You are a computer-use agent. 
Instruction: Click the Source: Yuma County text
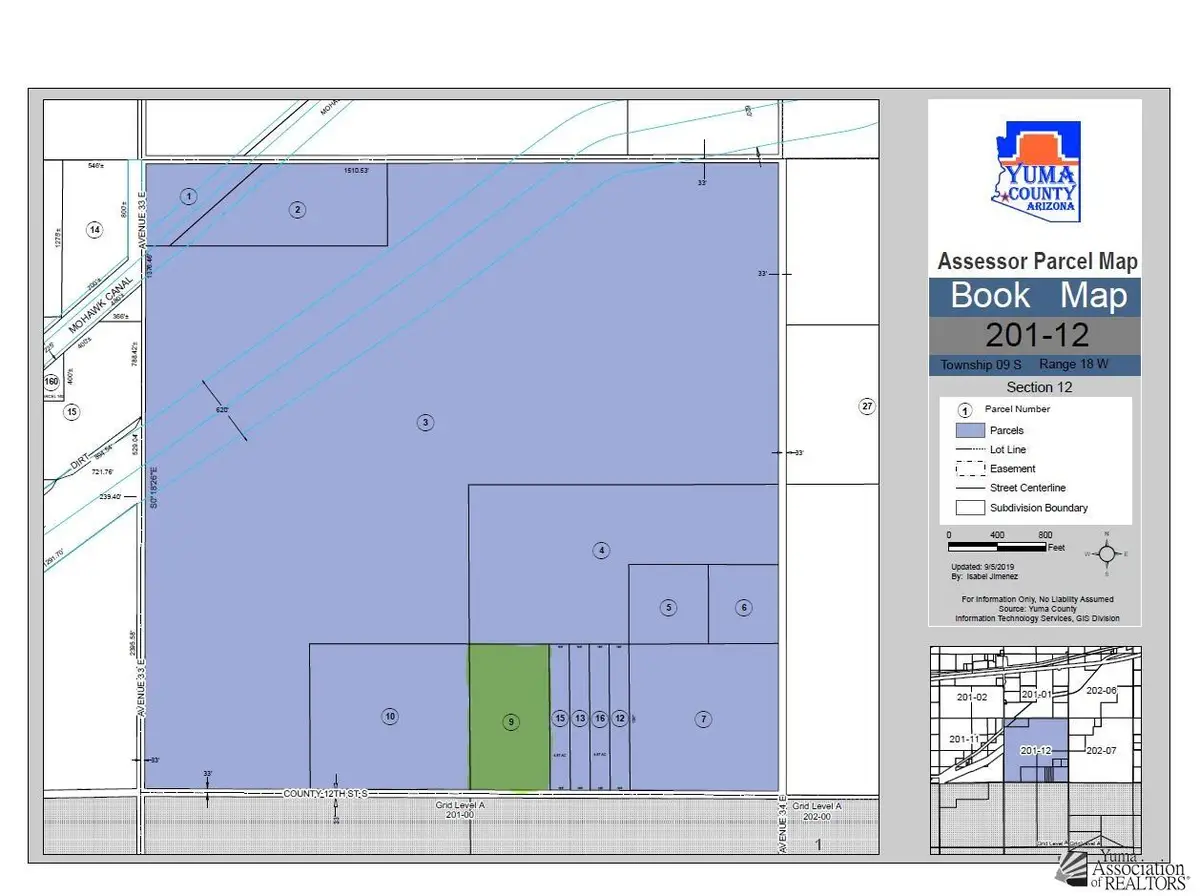[1036, 608]
